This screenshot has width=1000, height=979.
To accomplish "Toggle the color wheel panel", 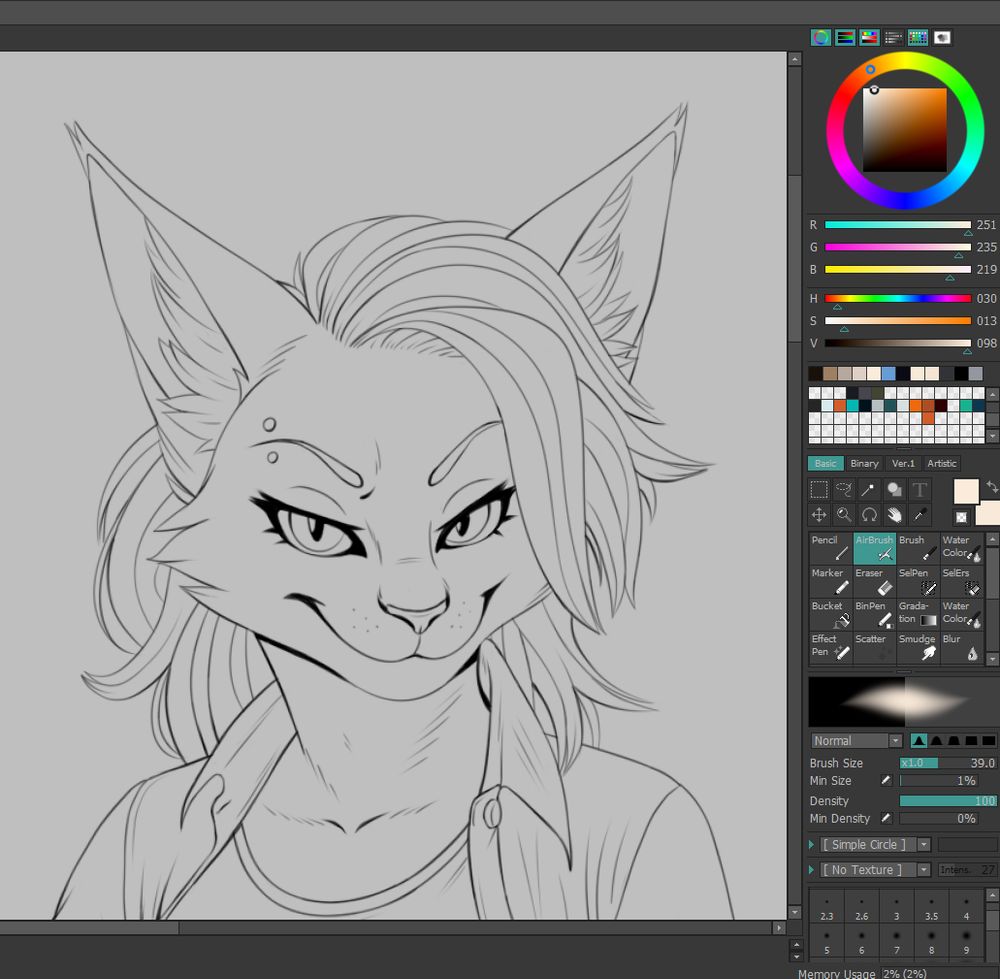I will (x=820, y=38).
